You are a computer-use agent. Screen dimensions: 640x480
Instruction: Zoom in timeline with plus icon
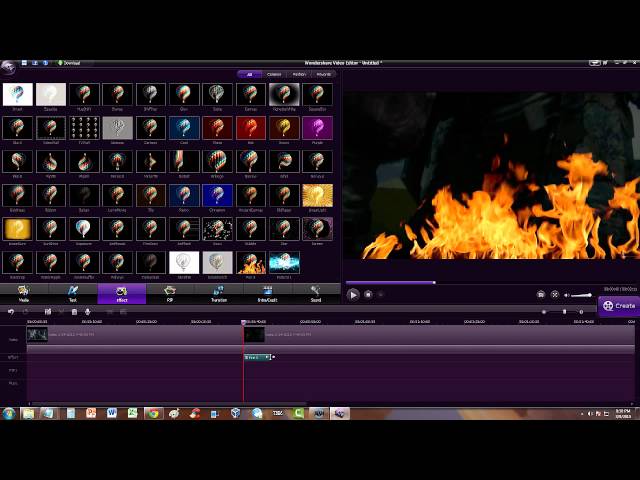[581, 312]
